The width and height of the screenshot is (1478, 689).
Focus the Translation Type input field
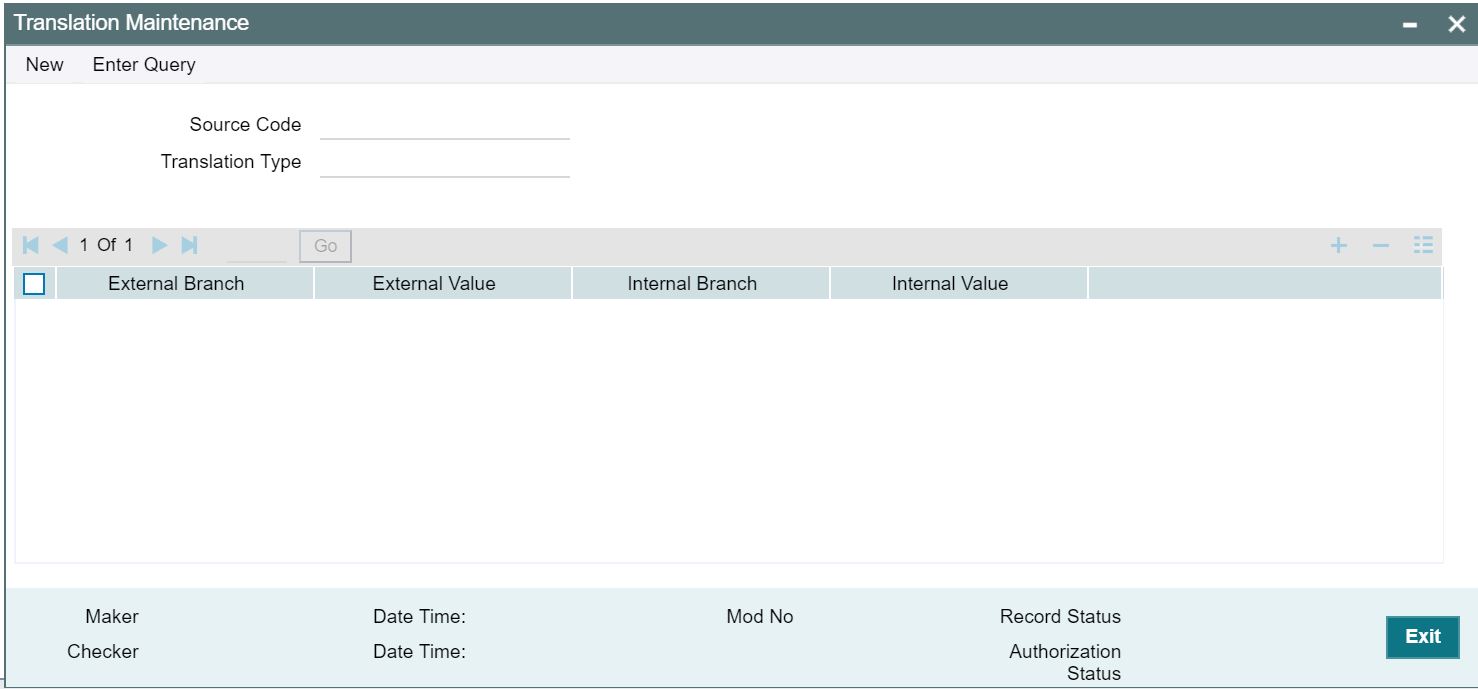445,162
